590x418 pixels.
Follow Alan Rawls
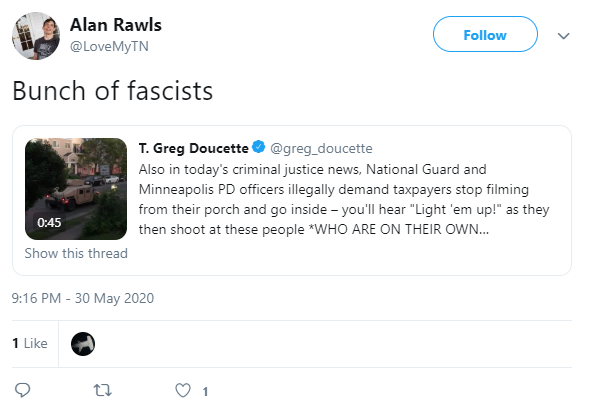point(485,34)
